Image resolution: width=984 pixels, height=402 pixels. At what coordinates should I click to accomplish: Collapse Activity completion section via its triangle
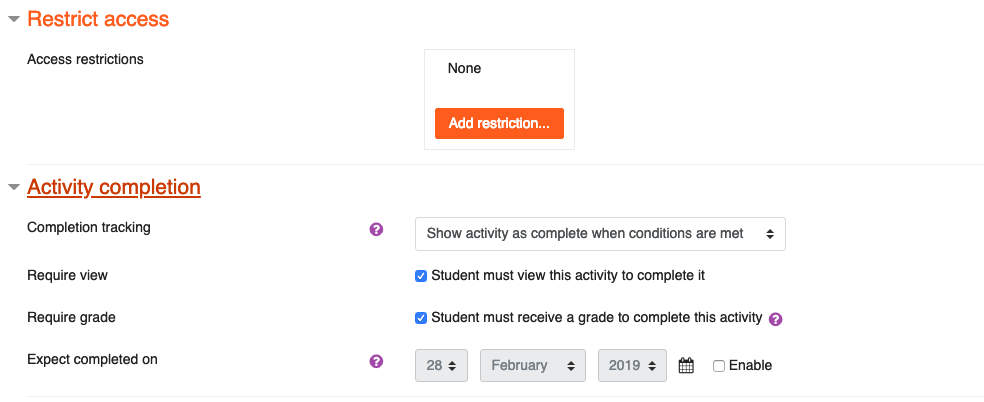pos(14,187)
